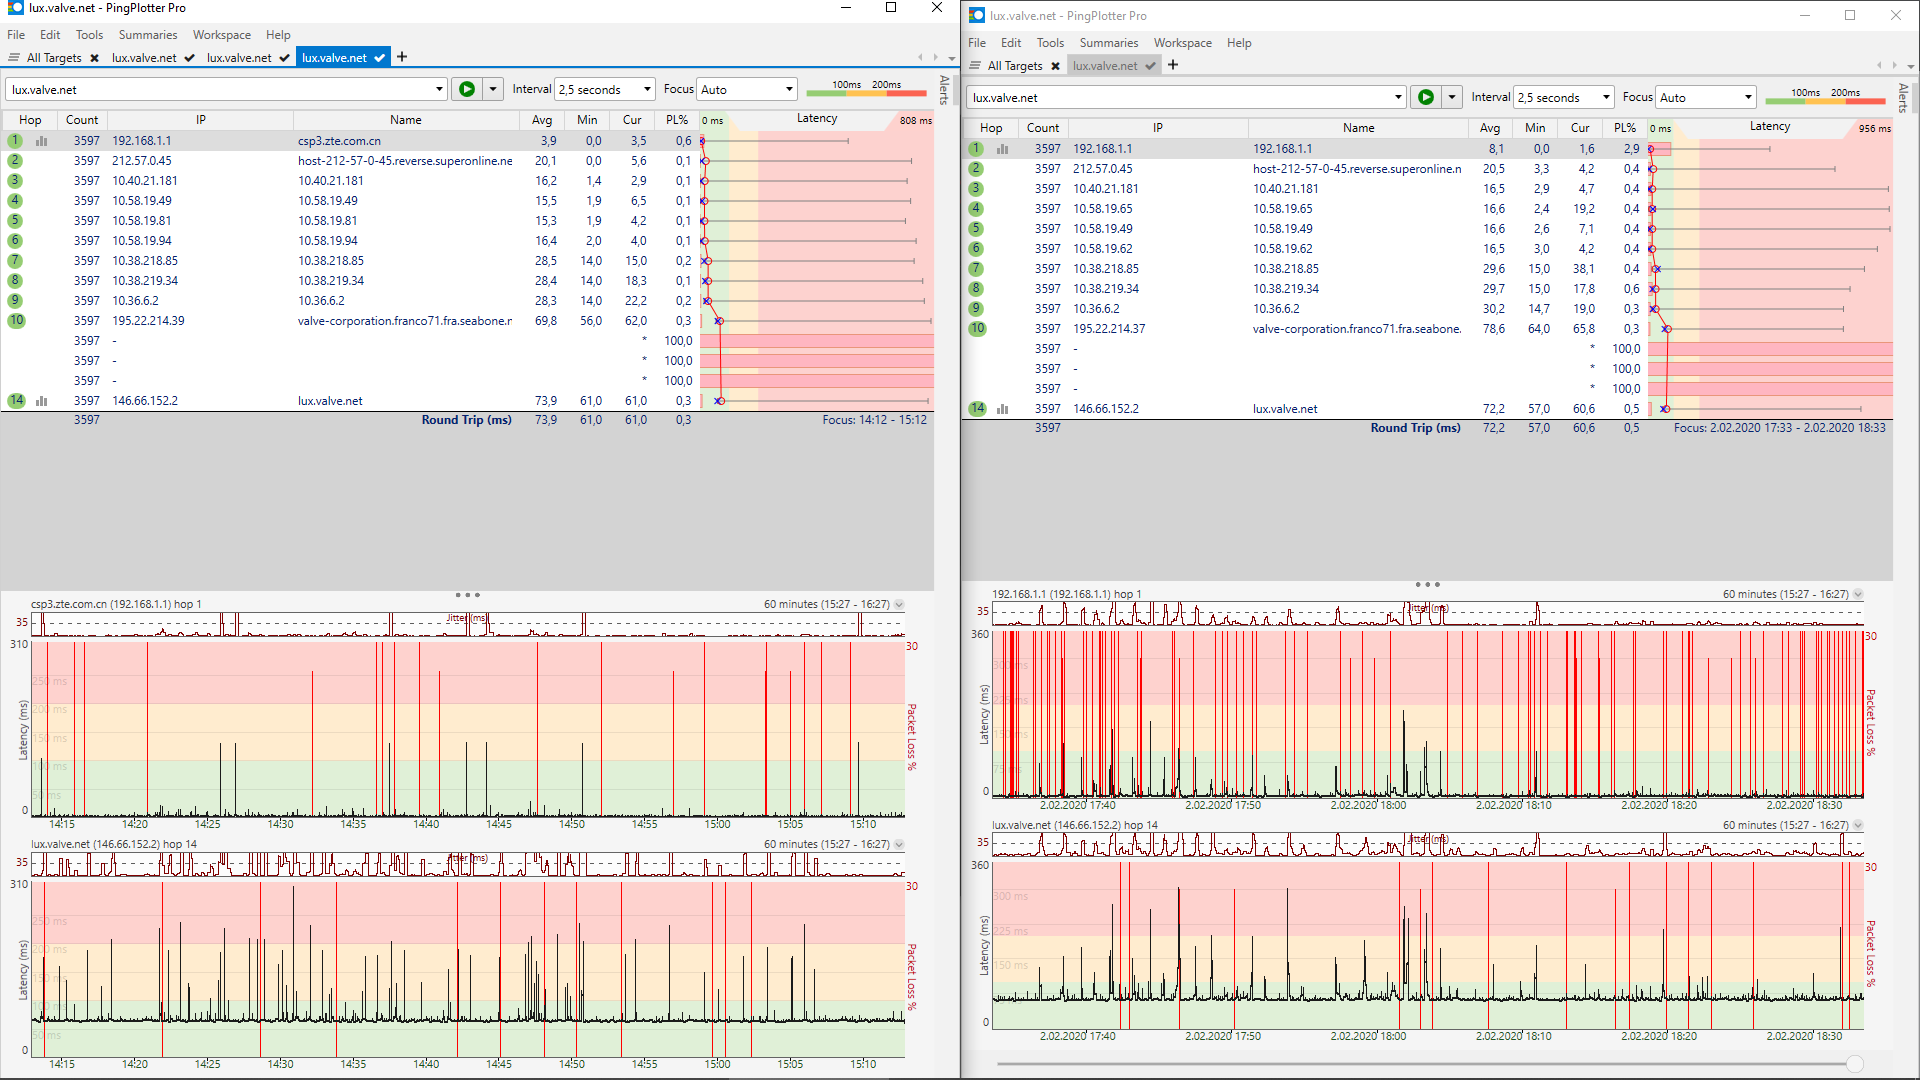
Task: Open the vertical Alerts panel in left window
Action: point(944,90)
